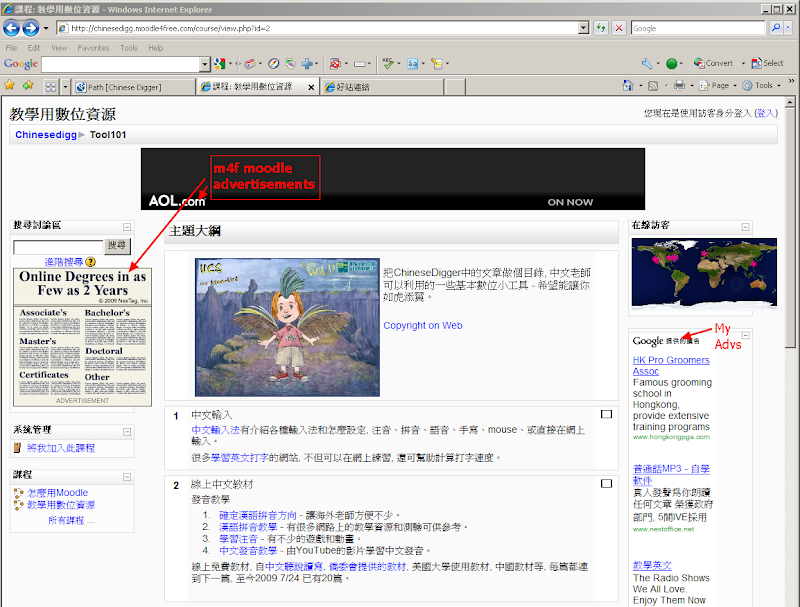The image size is (800, 607).
Task: Click the browser Forward arrow button
Action: 31,28
